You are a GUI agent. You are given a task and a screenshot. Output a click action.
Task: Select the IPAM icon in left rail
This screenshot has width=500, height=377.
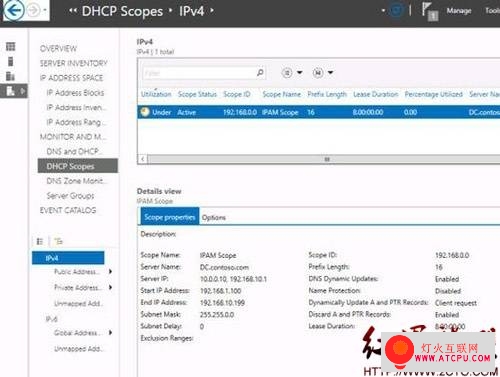click(10, 91)
